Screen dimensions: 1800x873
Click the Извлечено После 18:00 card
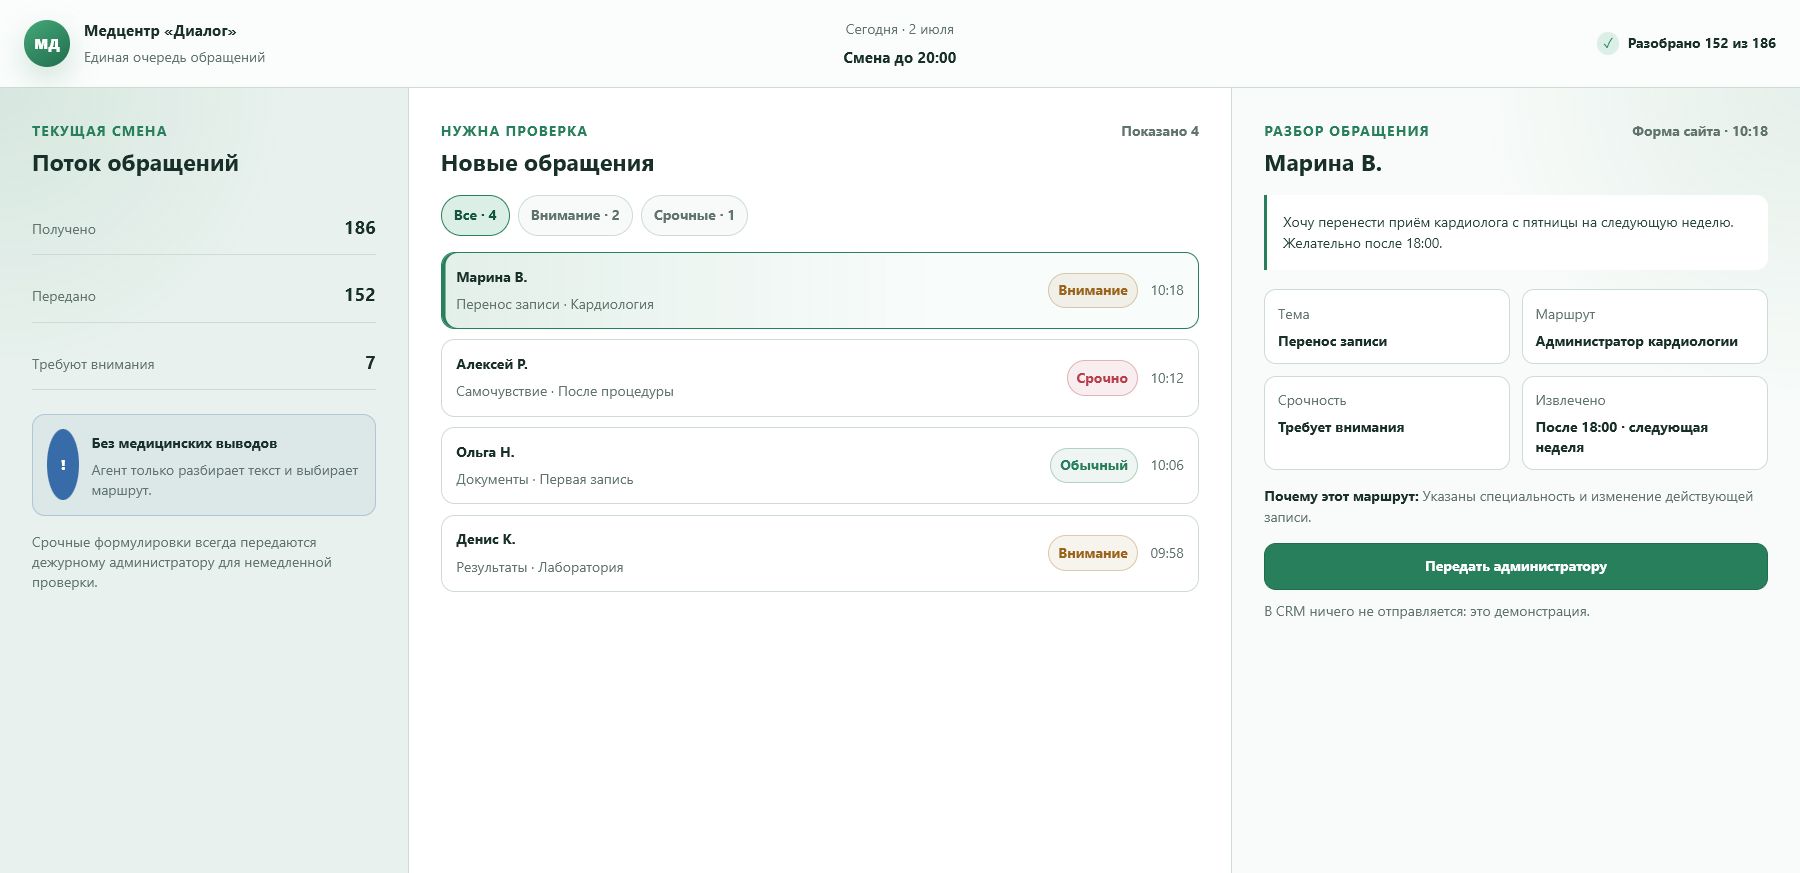(1644, 423)
